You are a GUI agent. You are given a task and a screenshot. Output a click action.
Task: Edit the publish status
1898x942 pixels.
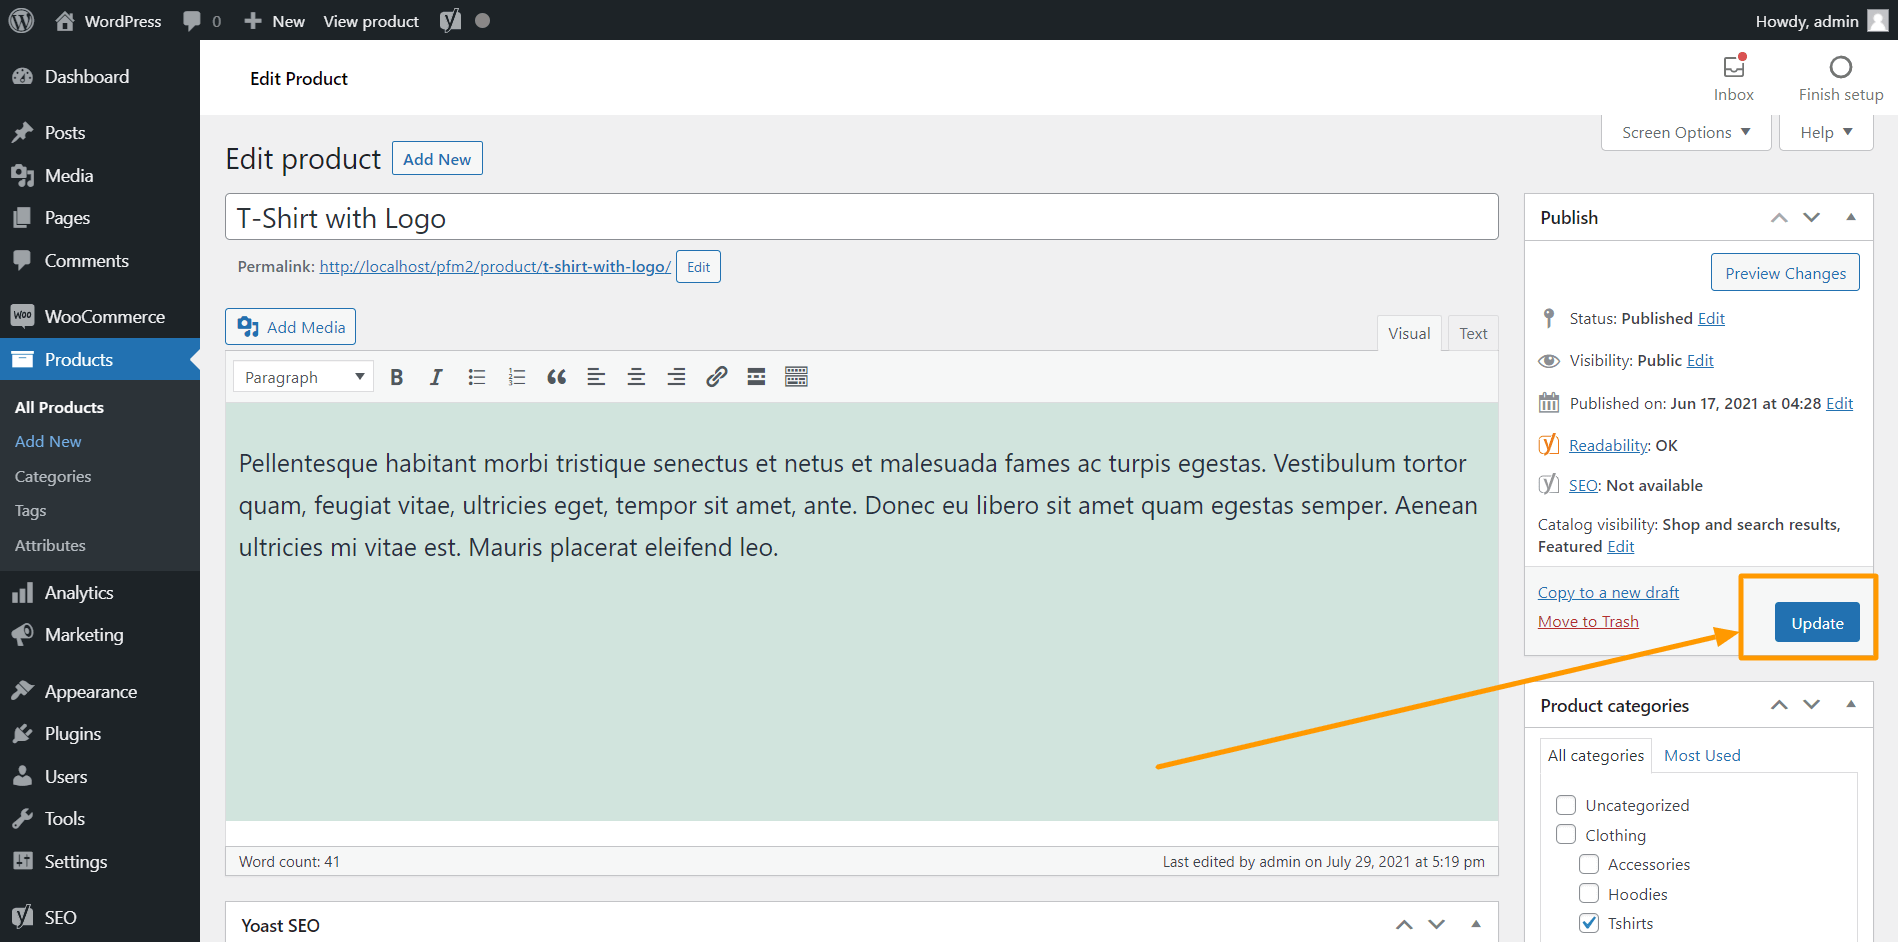point(1711,319)
